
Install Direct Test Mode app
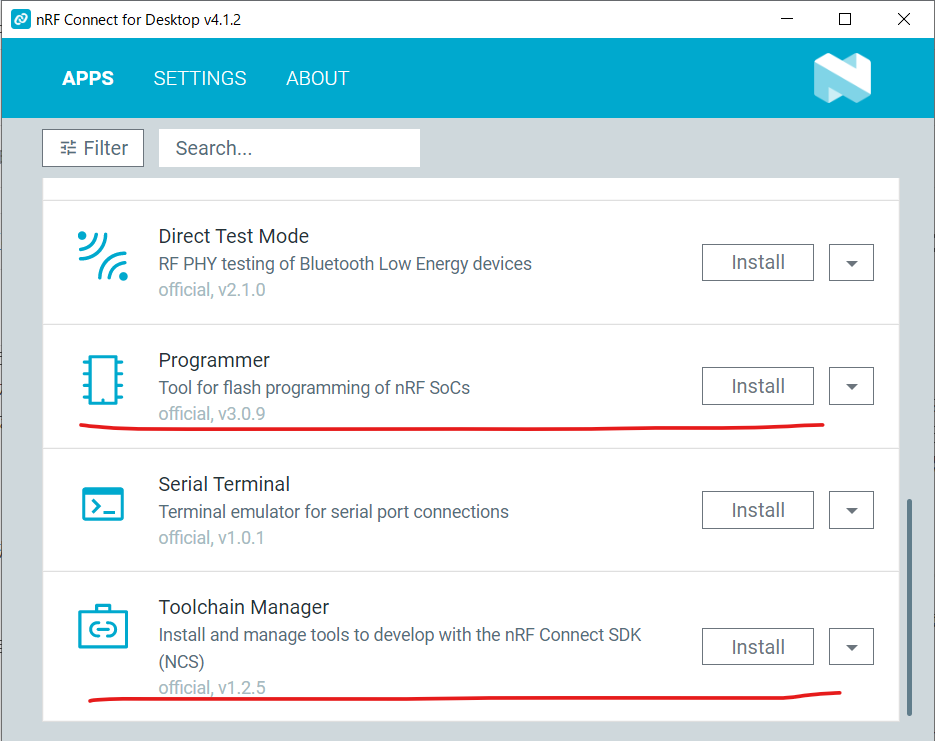757,263
